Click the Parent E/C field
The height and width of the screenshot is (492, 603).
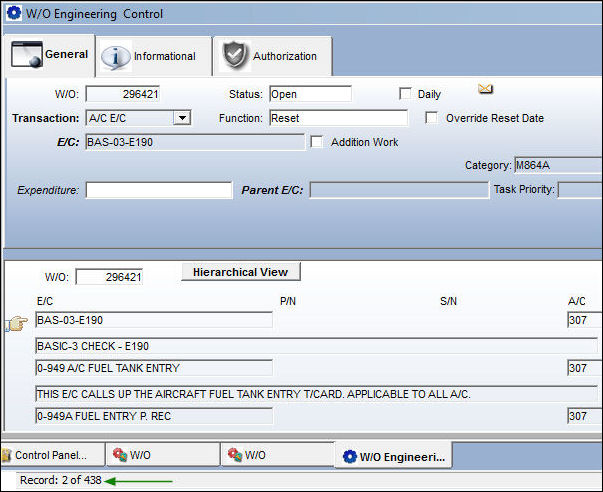[x=399, y=190]
